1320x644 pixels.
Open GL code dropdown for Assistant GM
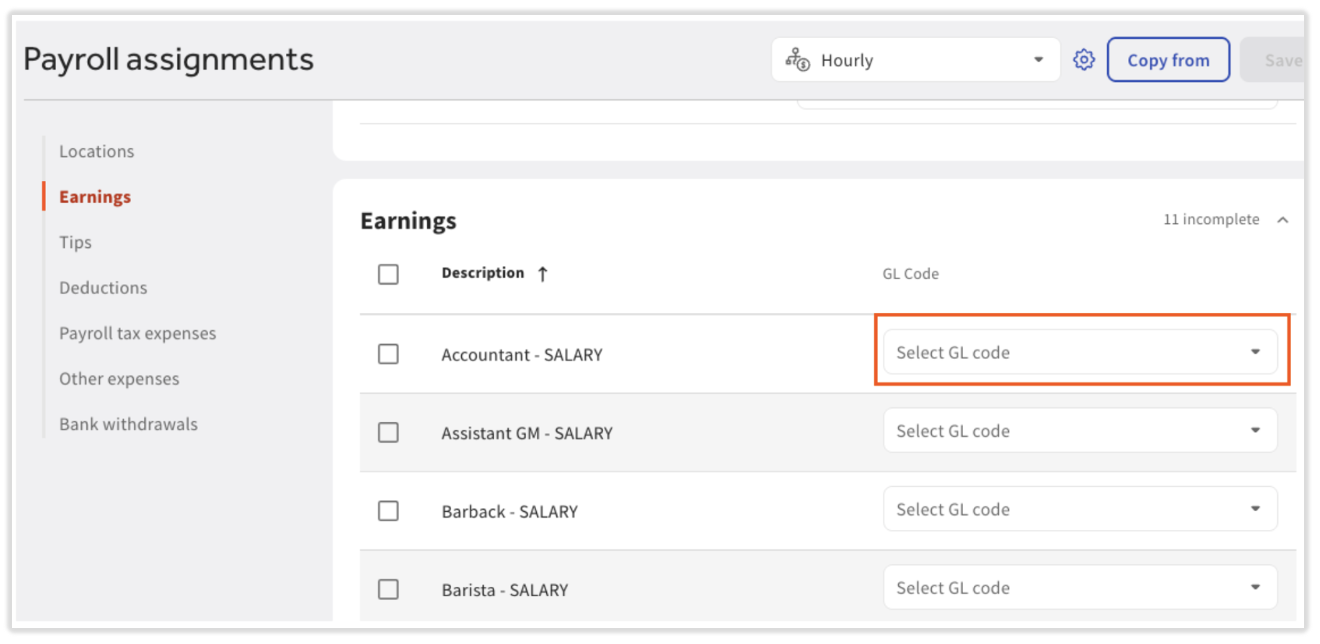click(1080, 431)
